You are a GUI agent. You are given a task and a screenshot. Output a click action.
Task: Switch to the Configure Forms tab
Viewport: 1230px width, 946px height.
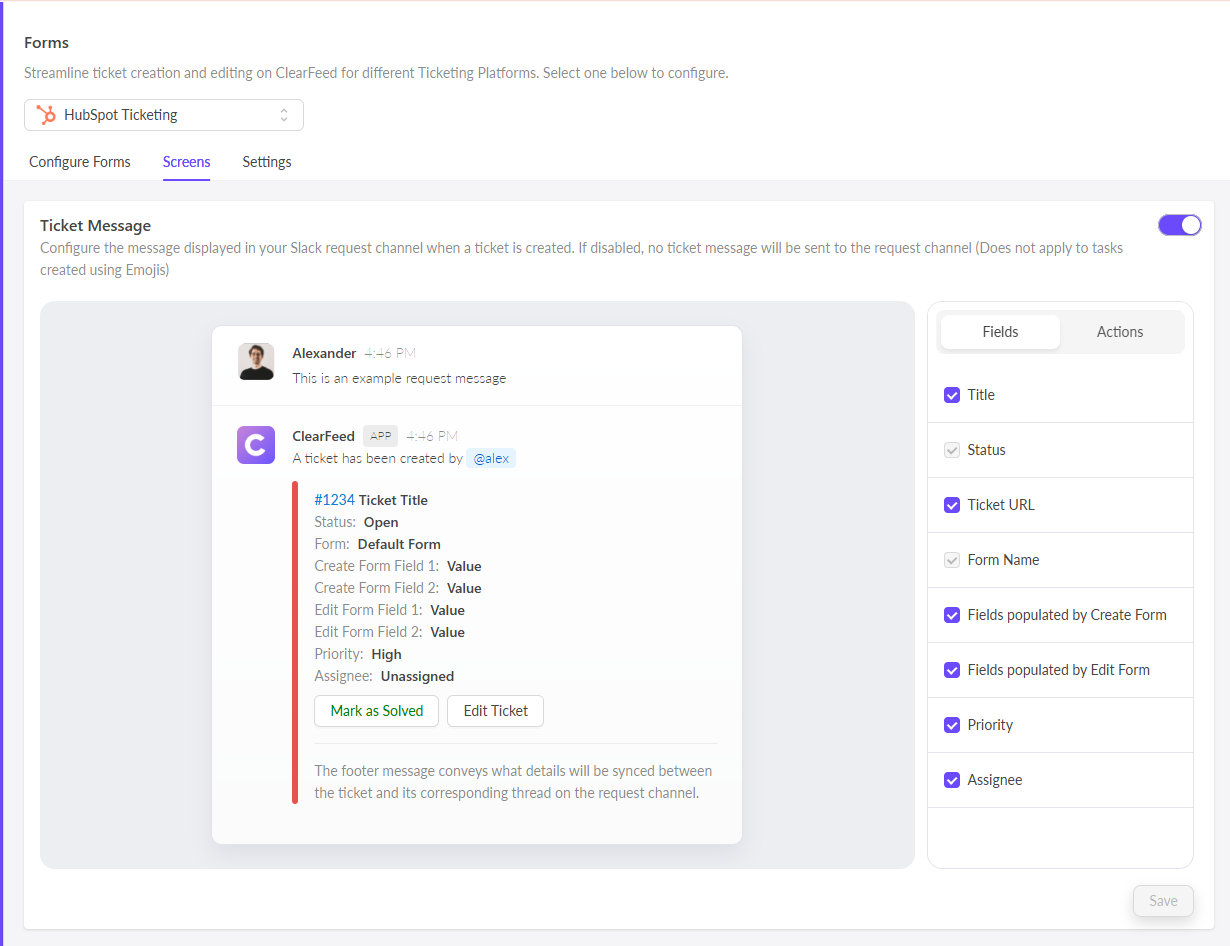(80, 162)
